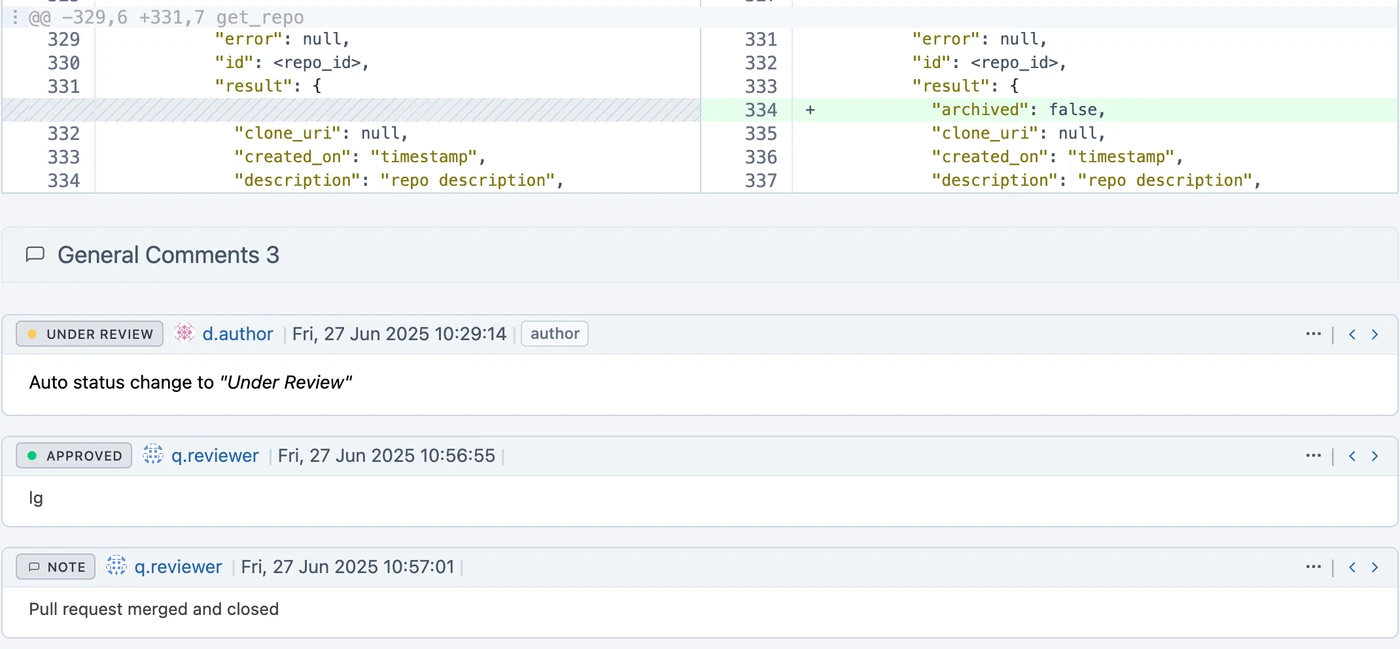Click the NOTE badge
Screen dimensions: 1400x649
click(x=56, y=567)
